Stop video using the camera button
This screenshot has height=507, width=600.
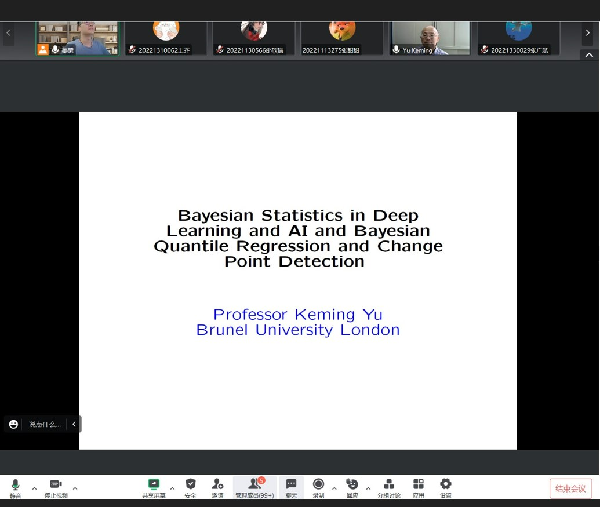pyautogui.click(x=56, y=485)
